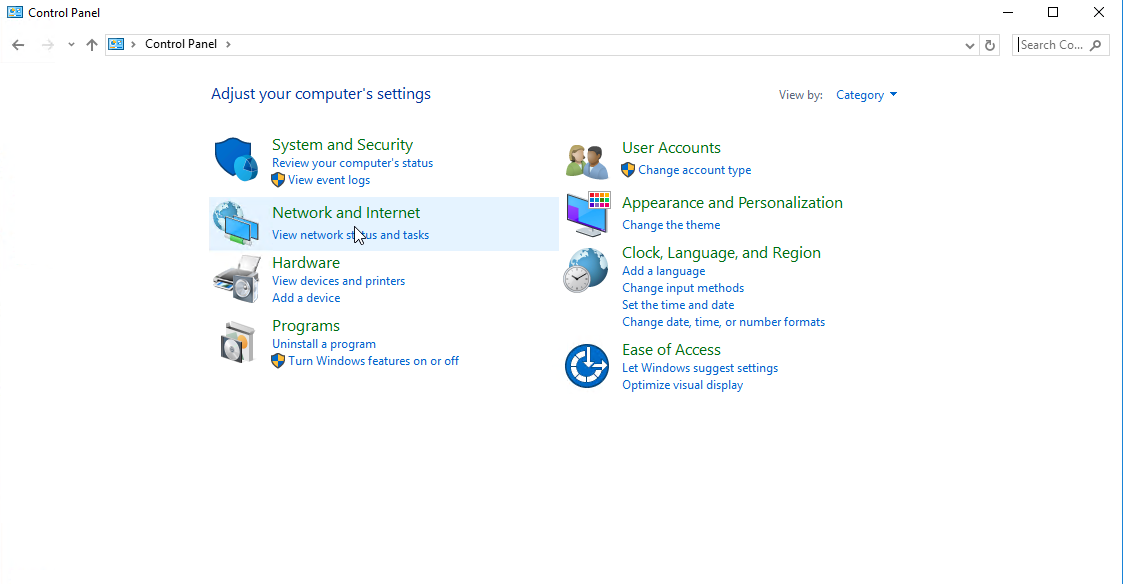The height and width of the screenshot is (584, 1123).
Task: Click the Programs disc box icon
Action: point(238,342)
